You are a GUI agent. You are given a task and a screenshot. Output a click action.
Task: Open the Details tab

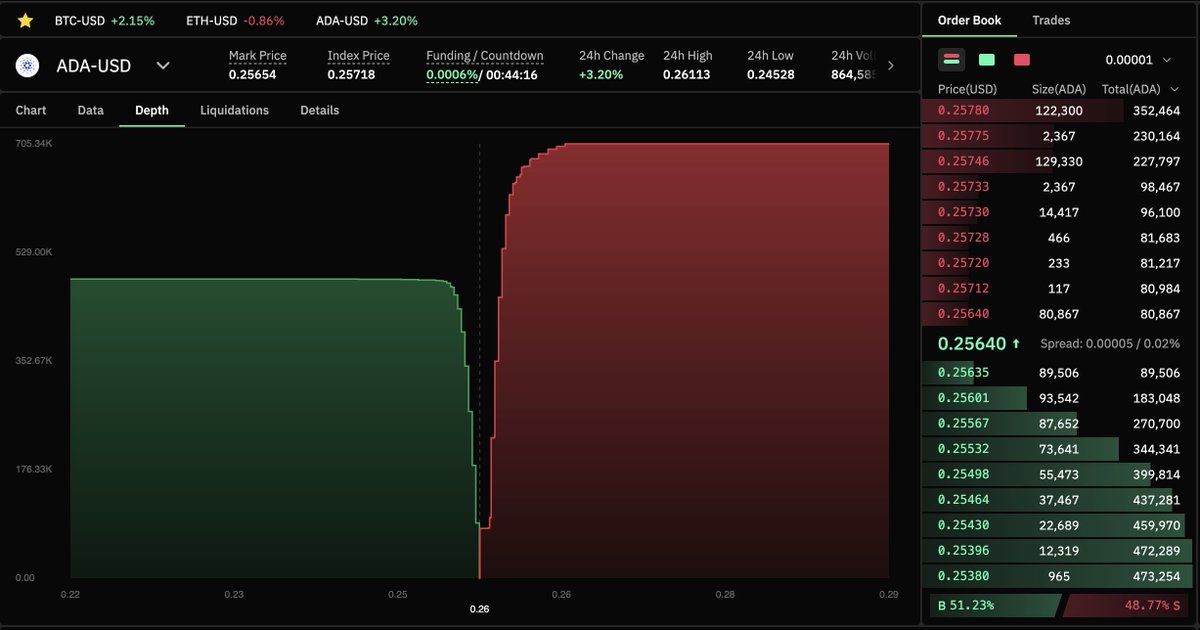[319, 110]
